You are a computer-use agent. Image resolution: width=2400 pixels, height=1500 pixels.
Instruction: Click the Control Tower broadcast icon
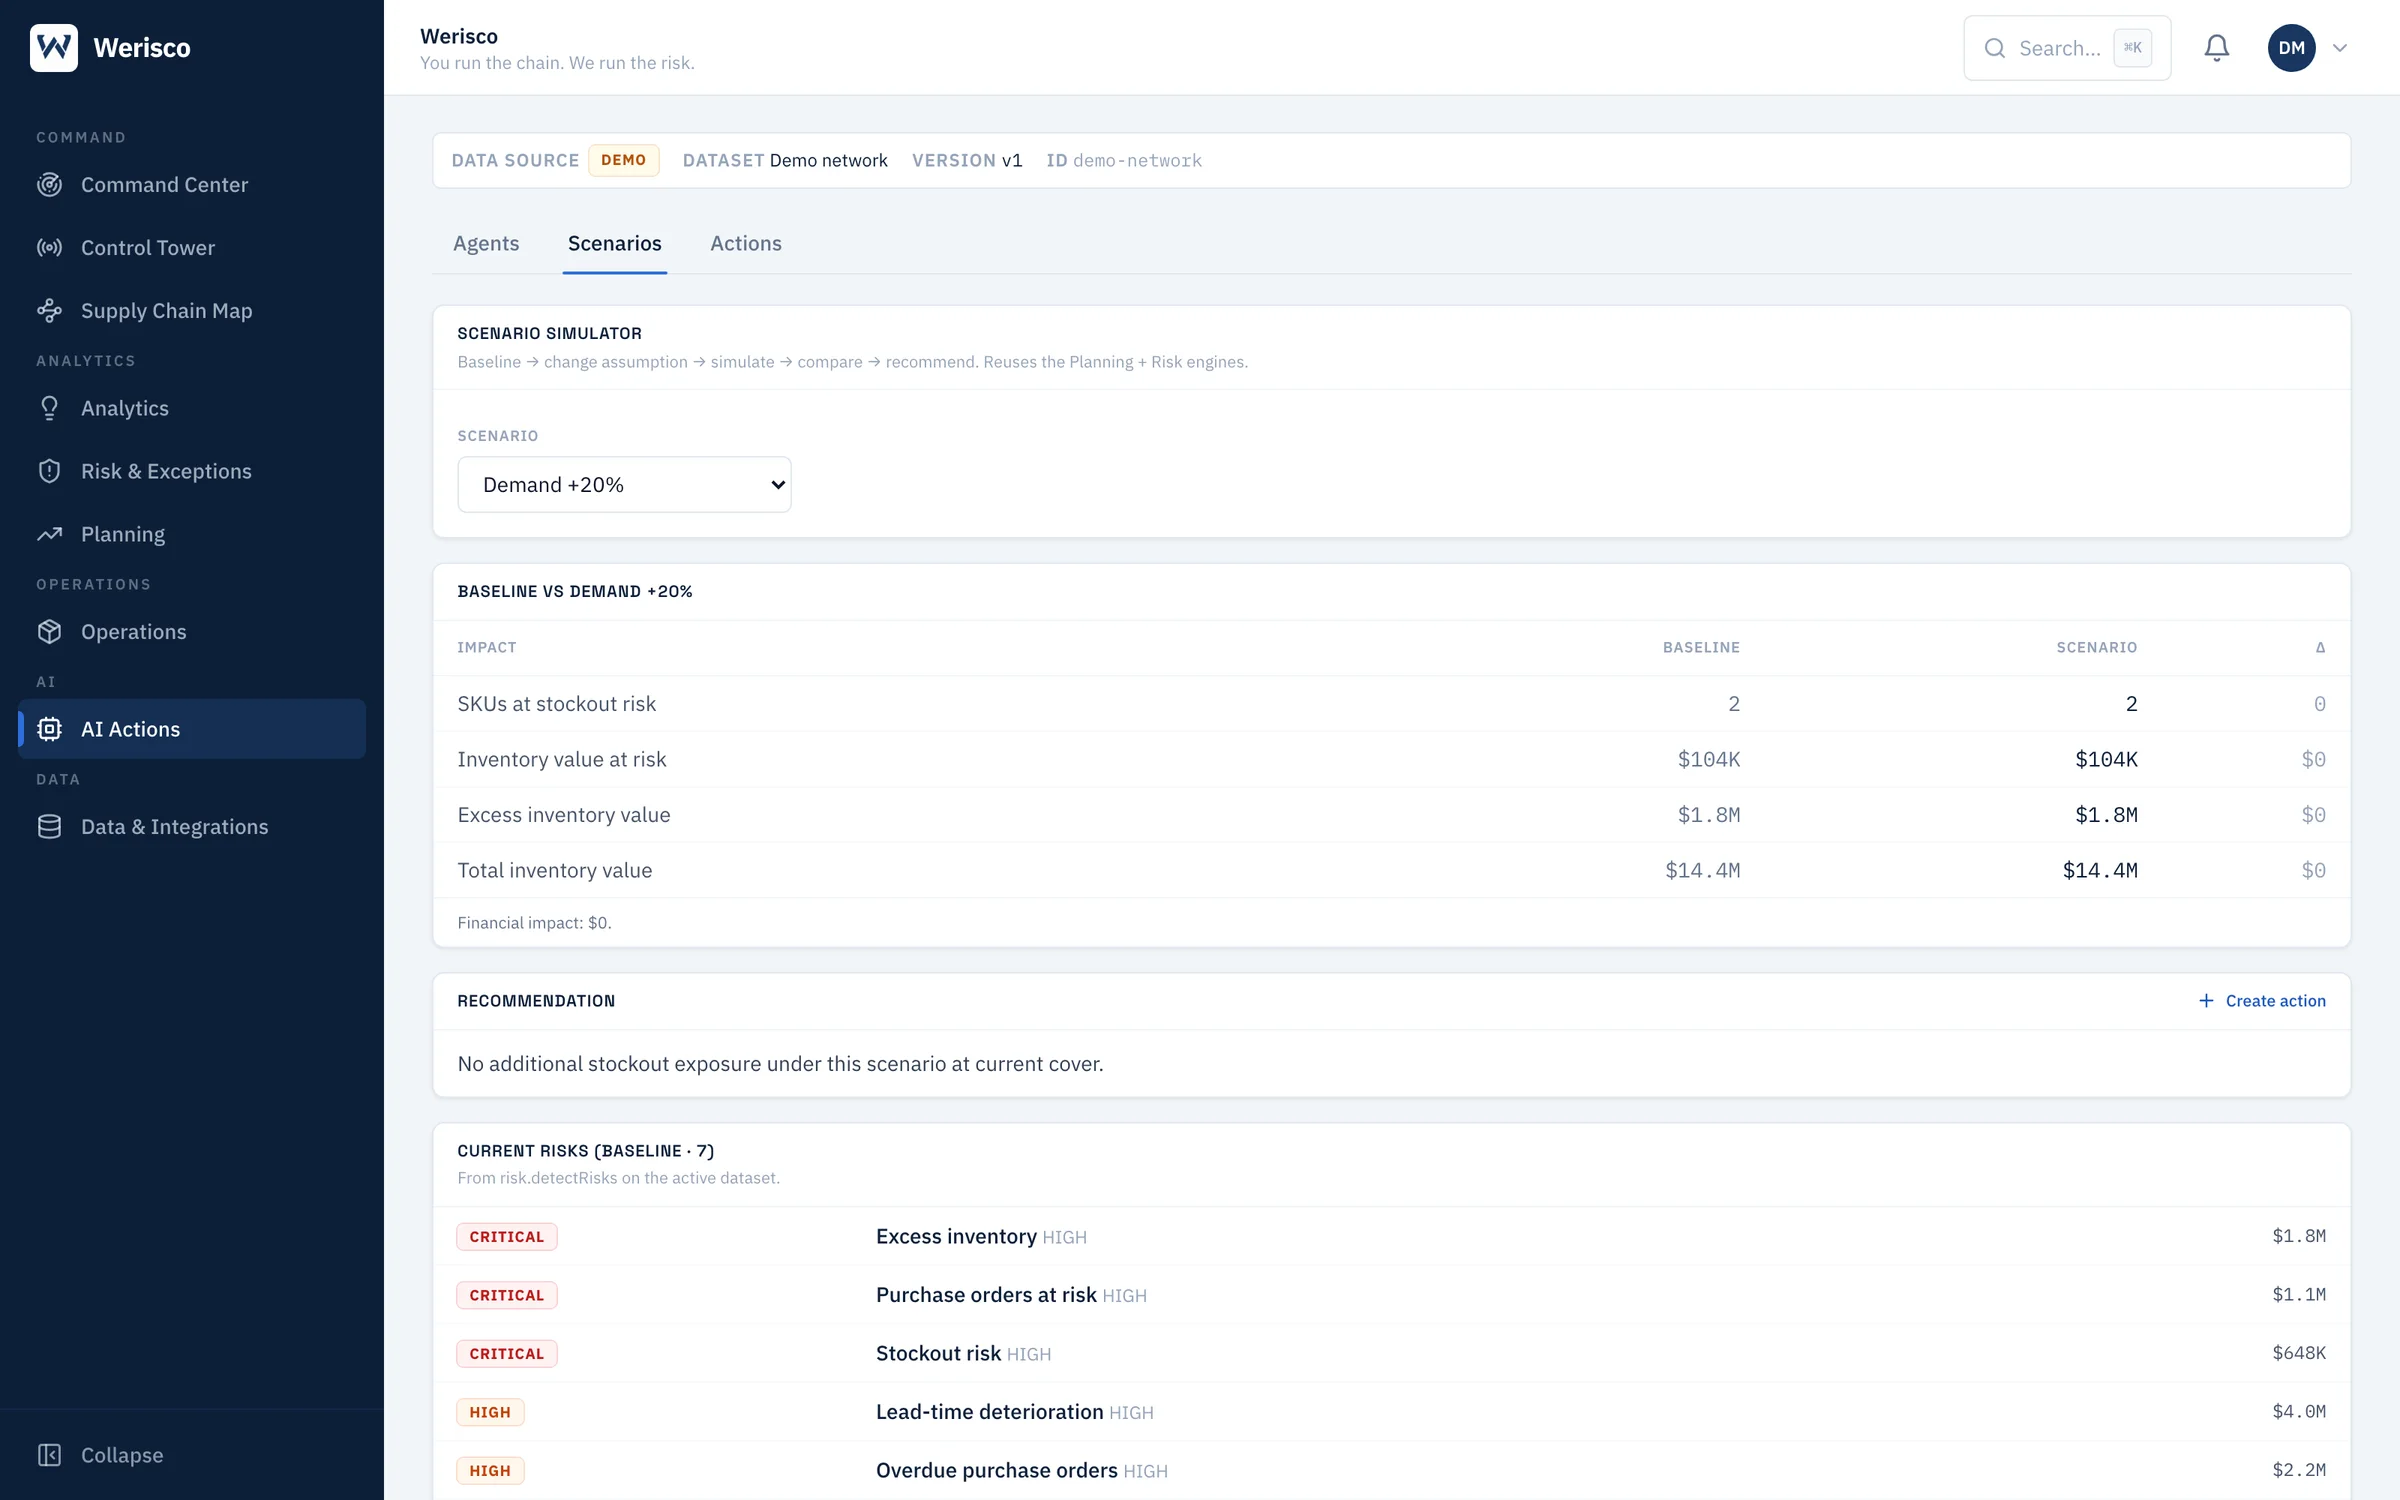49,248
